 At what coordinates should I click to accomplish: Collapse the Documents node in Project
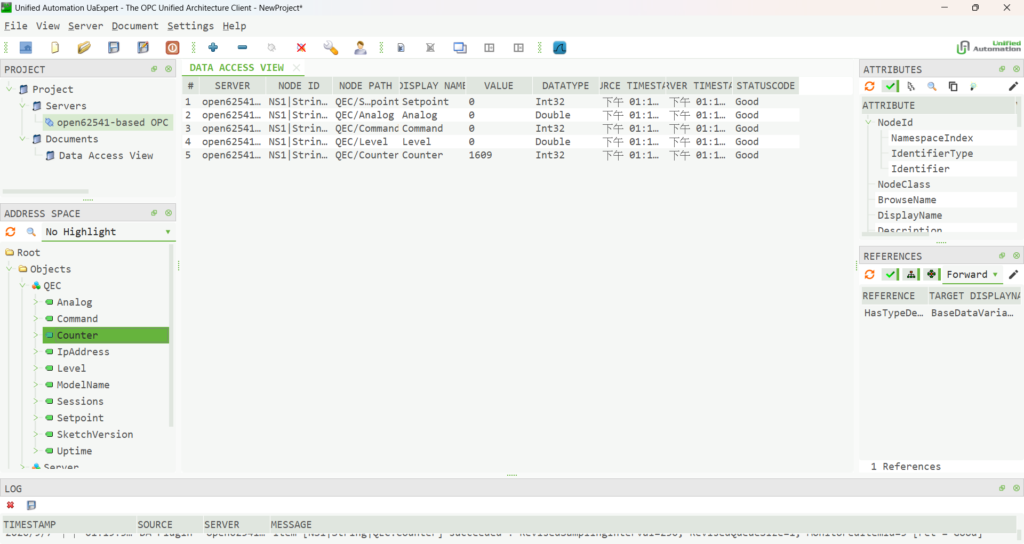tap(22, 139)
